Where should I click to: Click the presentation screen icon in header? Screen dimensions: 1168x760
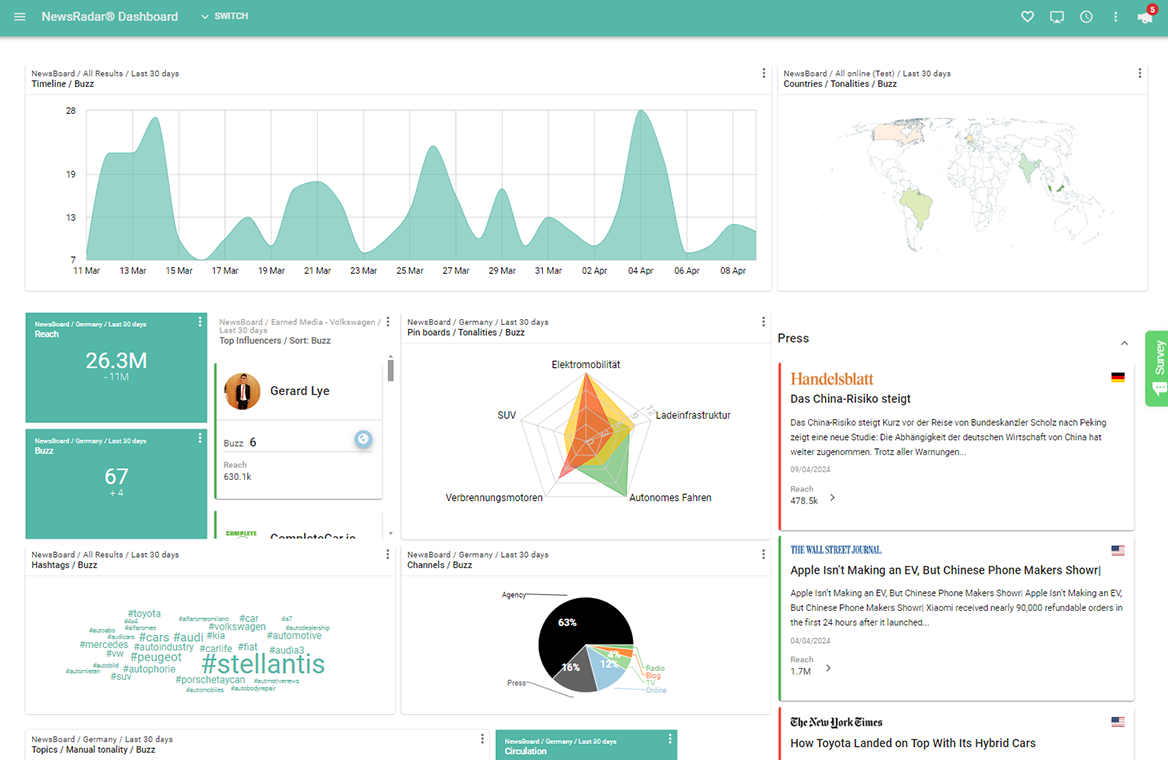[1056, 17]
